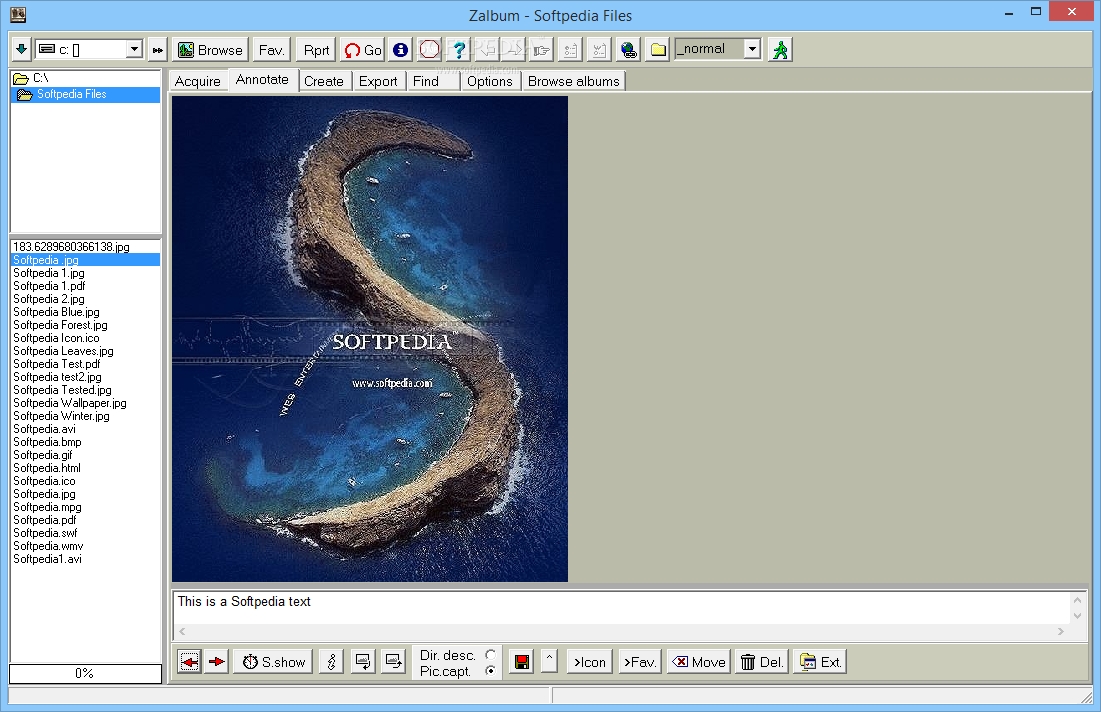Click the first greyed checklist icon
The width and height of the screenshot is (1101, 712).
pos(570,50)
